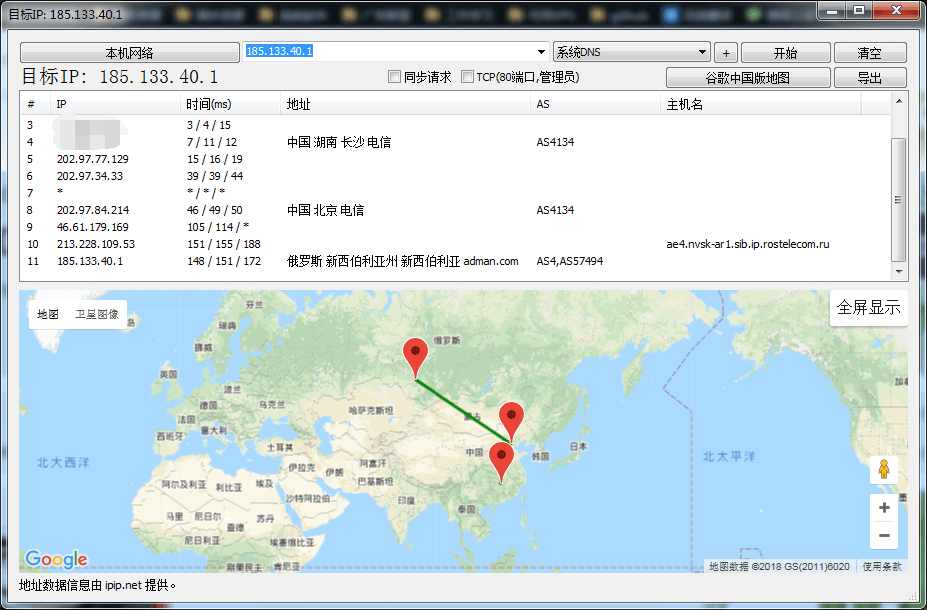Click 清空 to clear results
This screenshot has height=610, width=927.
click(869, 53)
